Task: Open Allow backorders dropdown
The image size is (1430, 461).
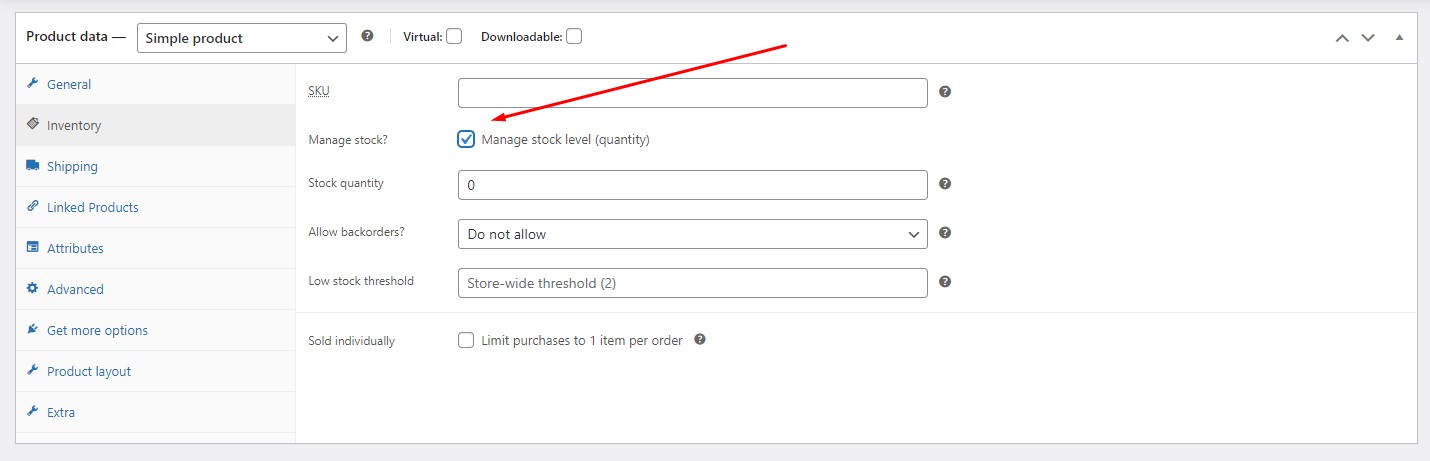Action: [692, 234]
